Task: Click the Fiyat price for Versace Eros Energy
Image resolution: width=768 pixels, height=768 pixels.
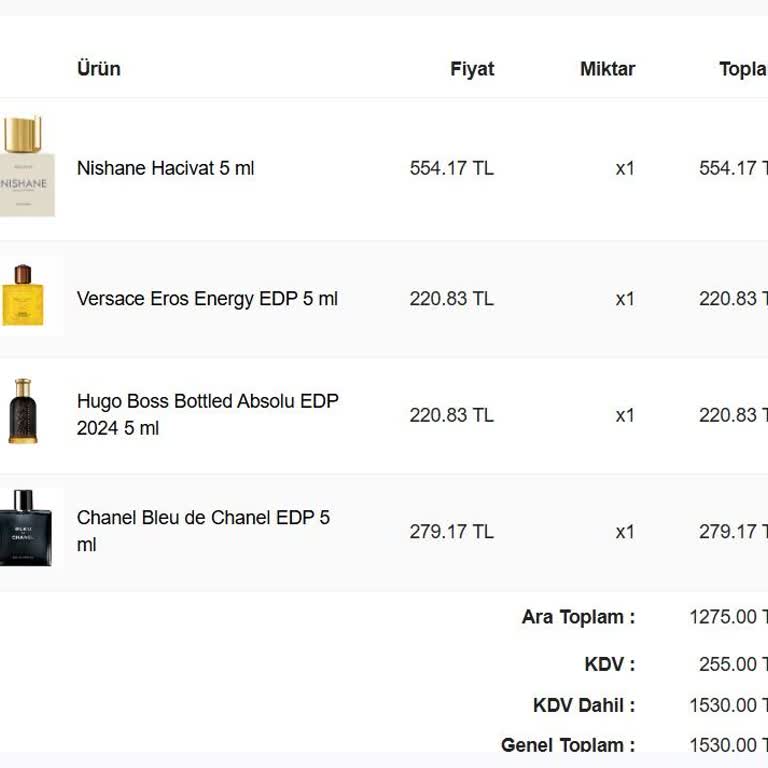Action: click(x=451, y=298)
